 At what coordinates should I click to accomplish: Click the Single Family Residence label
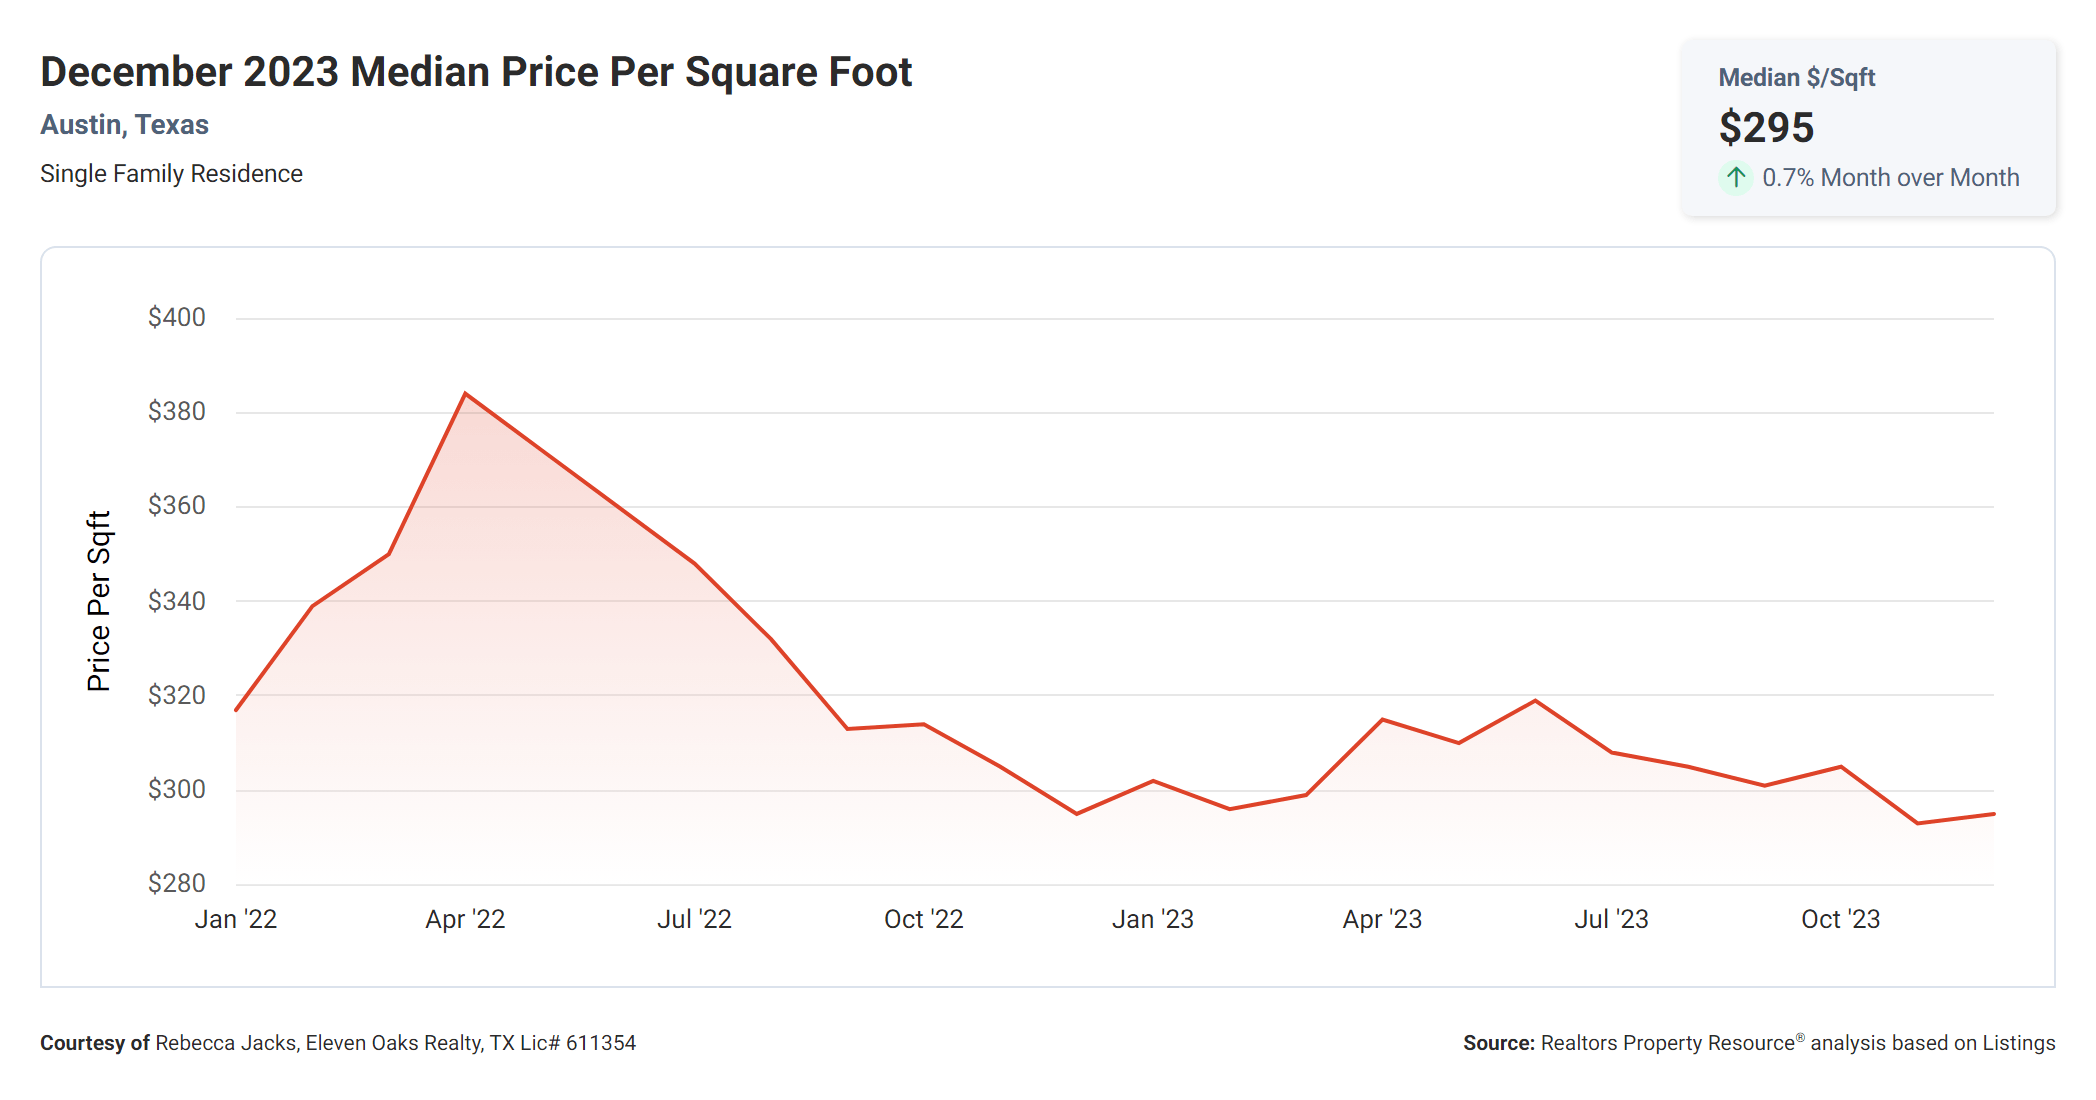(171, 174)
